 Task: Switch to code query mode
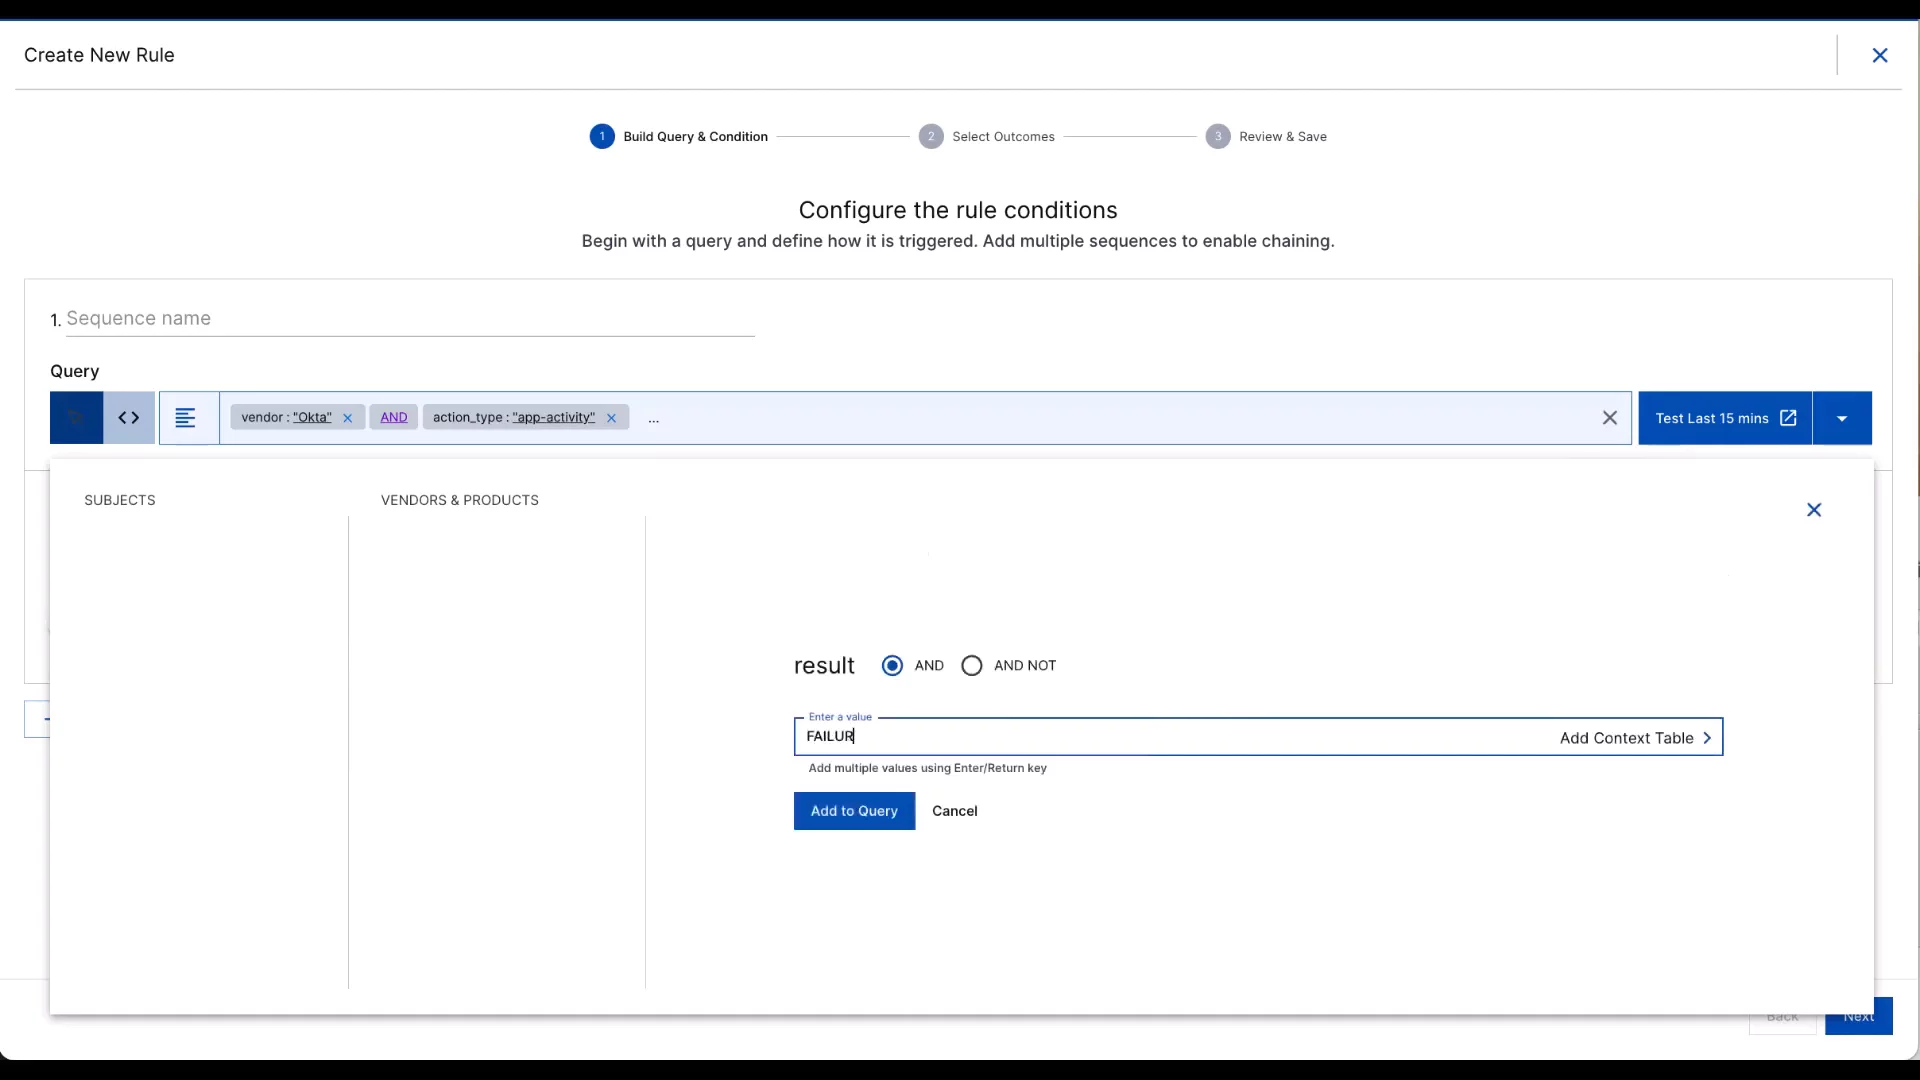[x=129, y=418]
